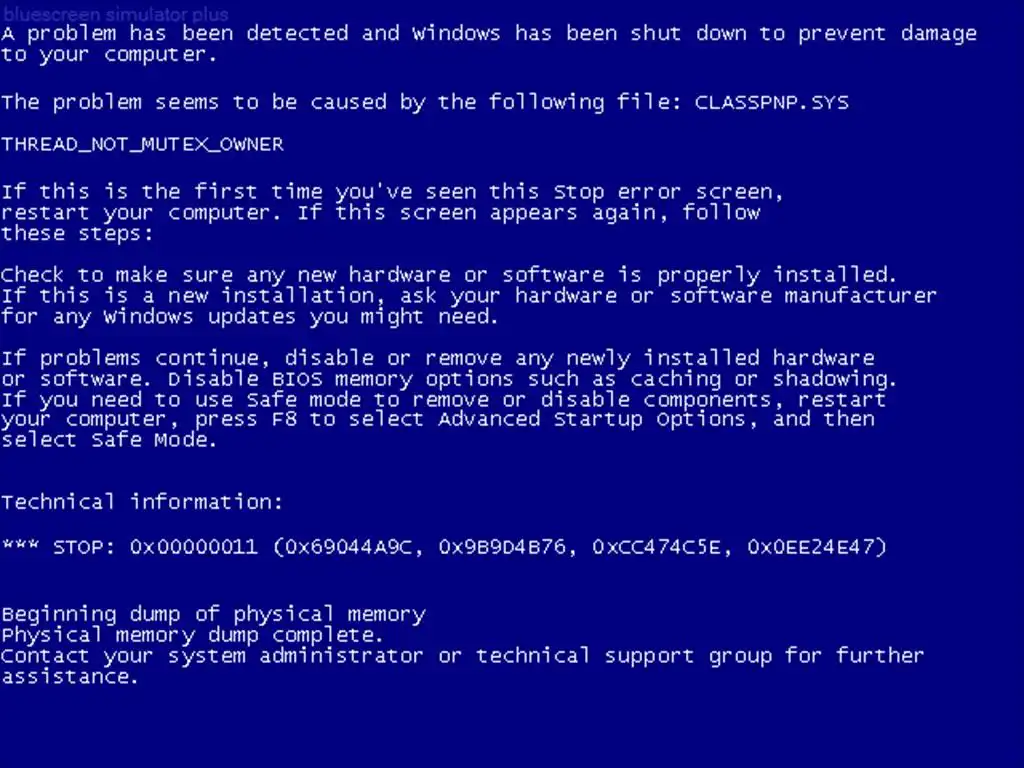Image resolution: width=1024 pixels, height=768 pixels.
Task: Click the STOP code 0x00000011
Action: point(193,546)
